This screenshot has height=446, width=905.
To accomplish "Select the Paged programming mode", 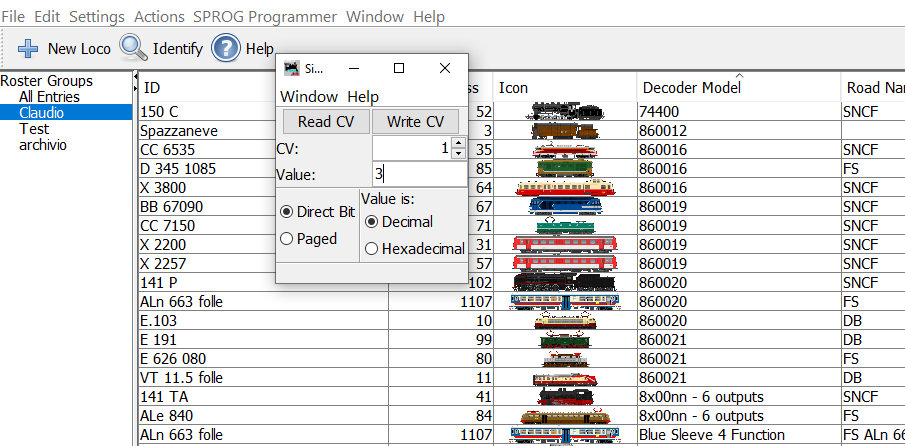I will click(287, 239).
